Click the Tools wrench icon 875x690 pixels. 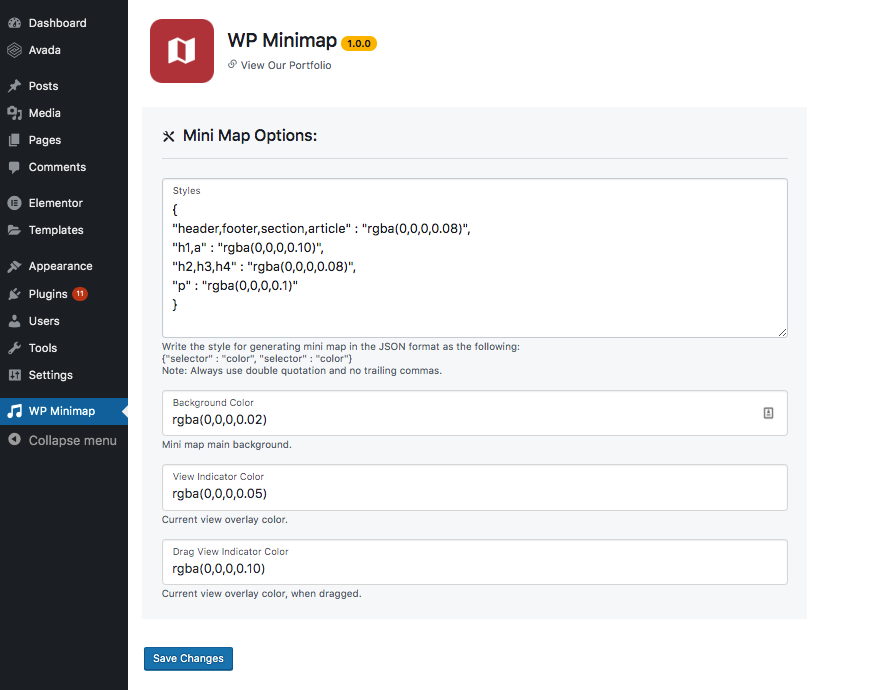pos(15,348)
